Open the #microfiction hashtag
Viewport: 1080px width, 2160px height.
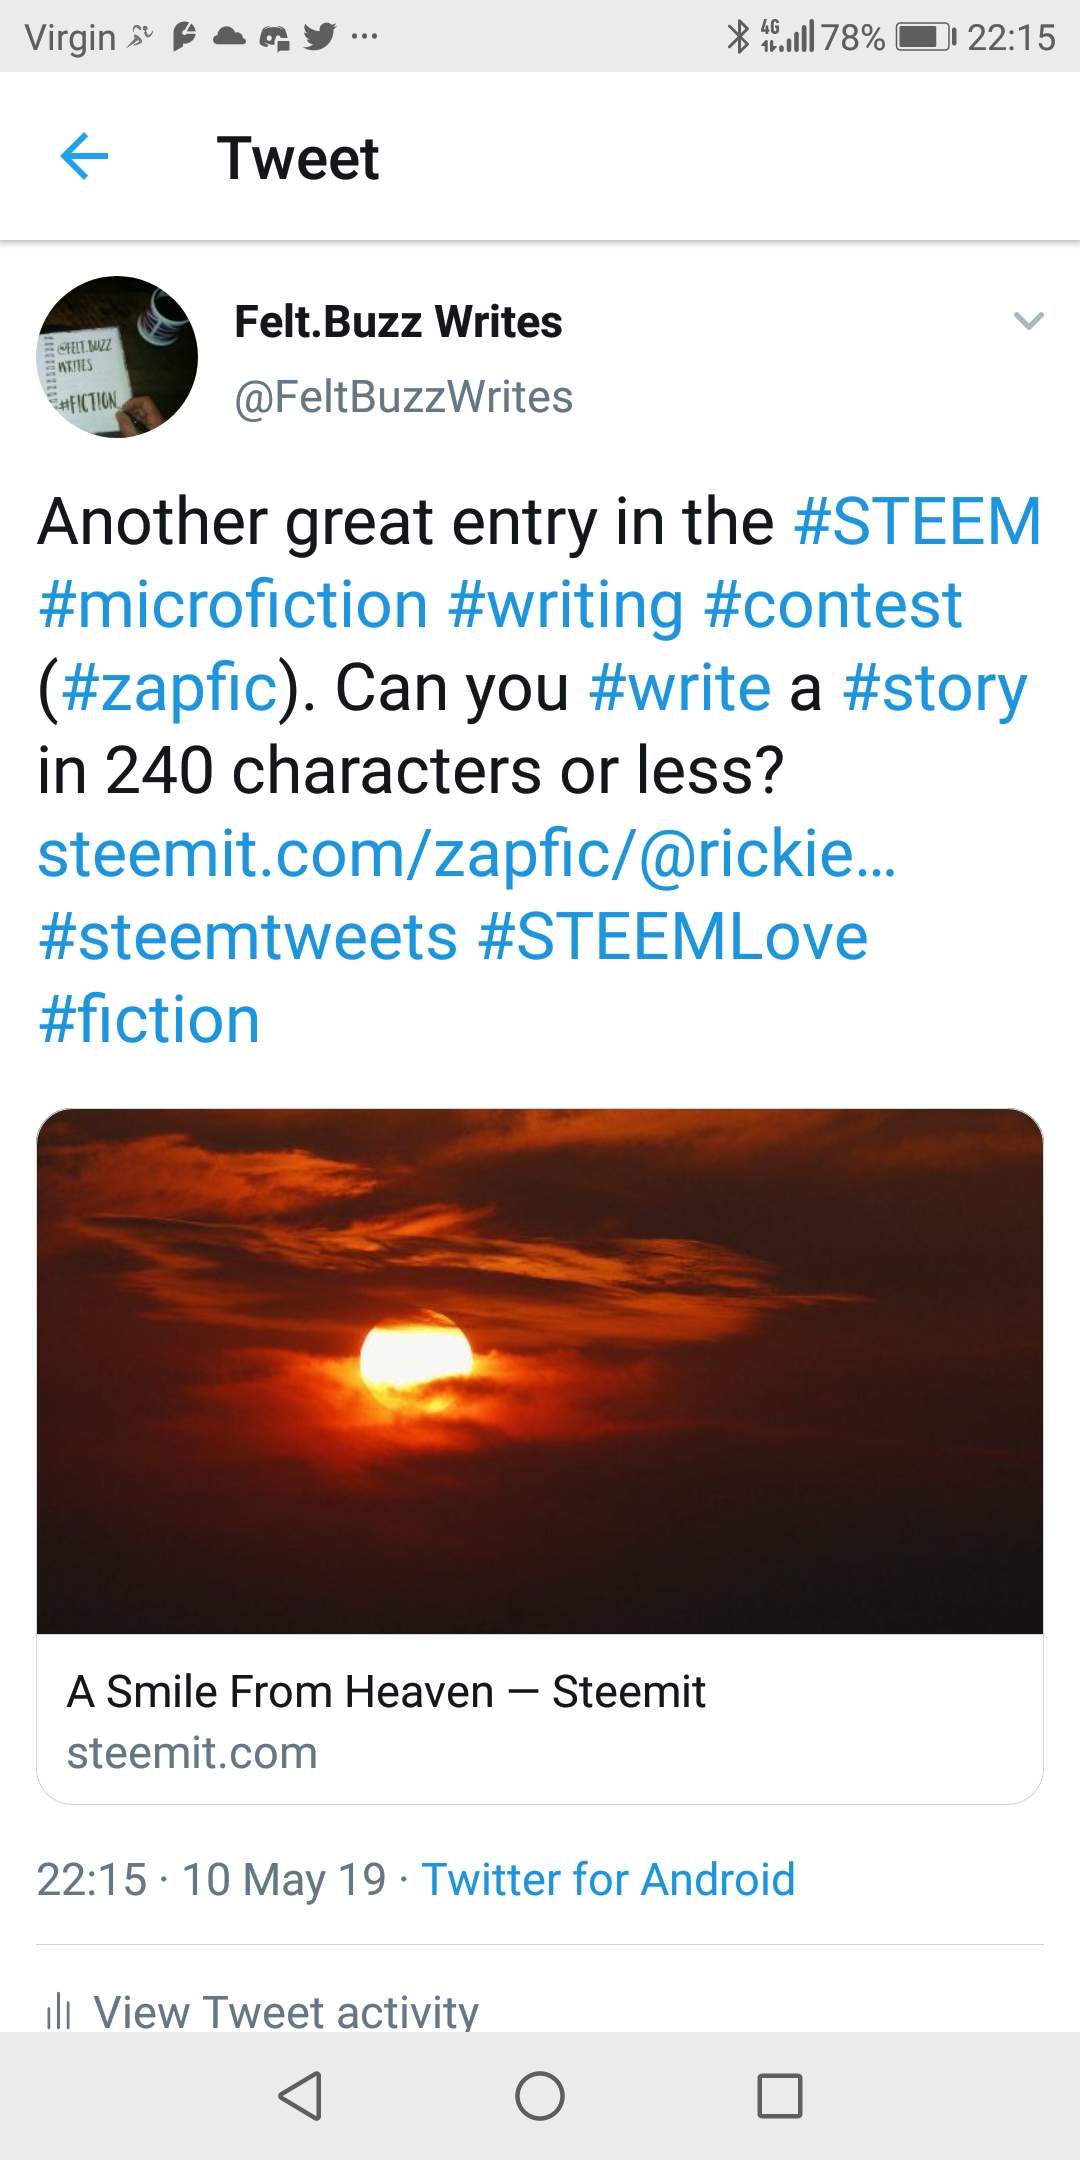pos(233,605)
